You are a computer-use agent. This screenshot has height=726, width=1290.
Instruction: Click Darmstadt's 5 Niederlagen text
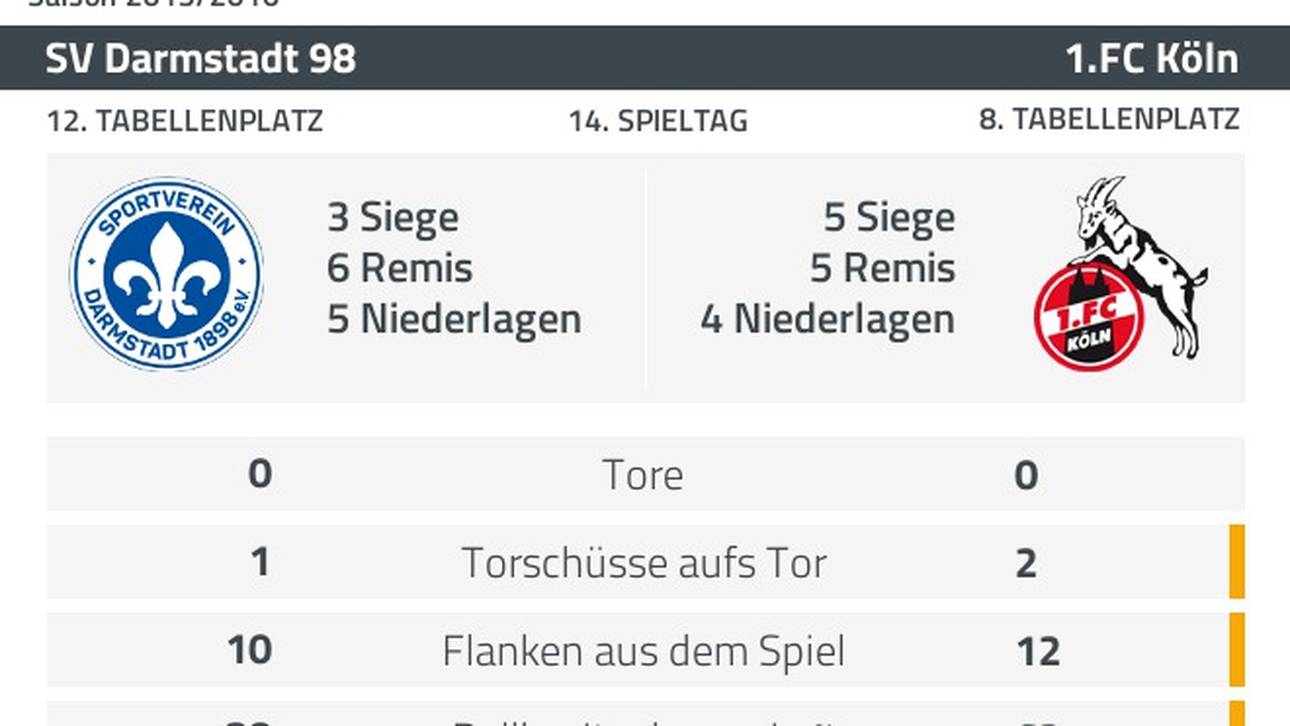point(454,319)
